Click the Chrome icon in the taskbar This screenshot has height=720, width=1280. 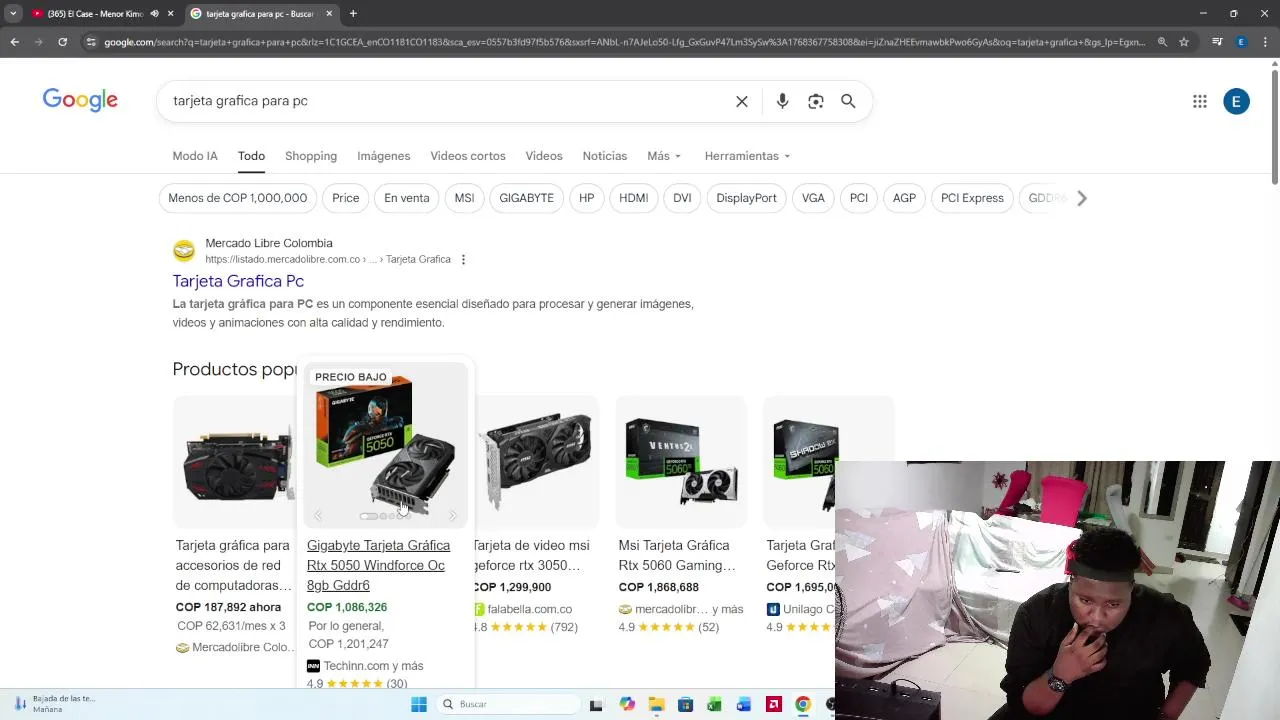coord(802,704)
